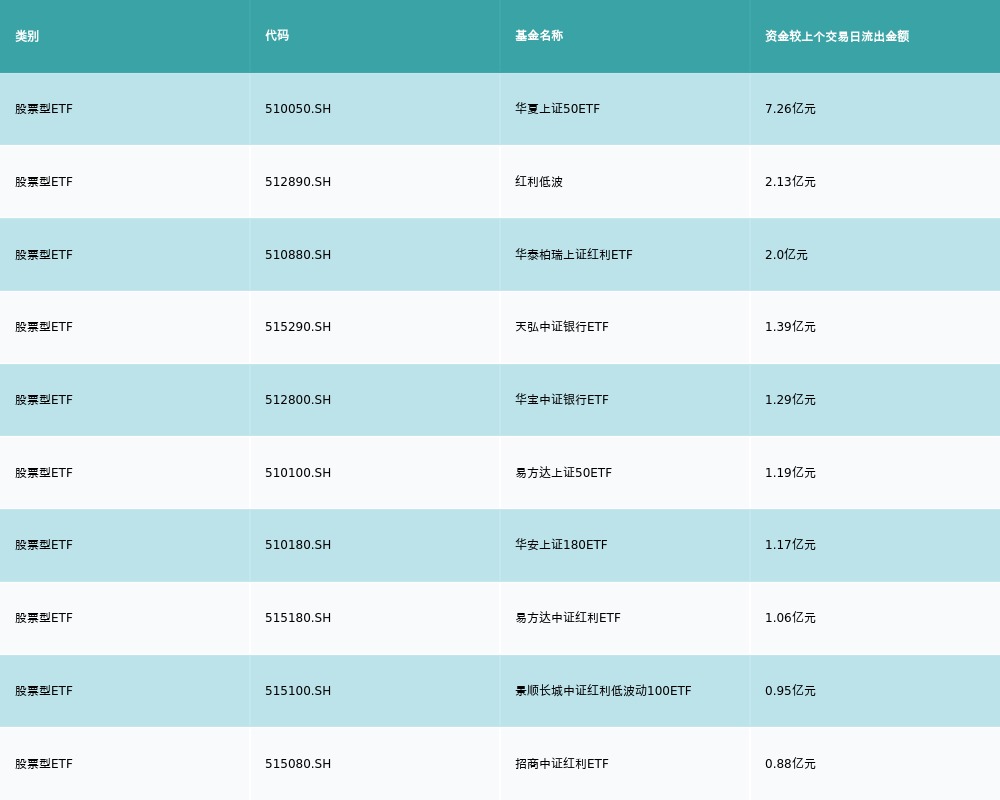1000x800 pixels.
Task: Click 股票型ETF in the 515180.SH row
Action: pyautogui.click(x=44, y=618)
